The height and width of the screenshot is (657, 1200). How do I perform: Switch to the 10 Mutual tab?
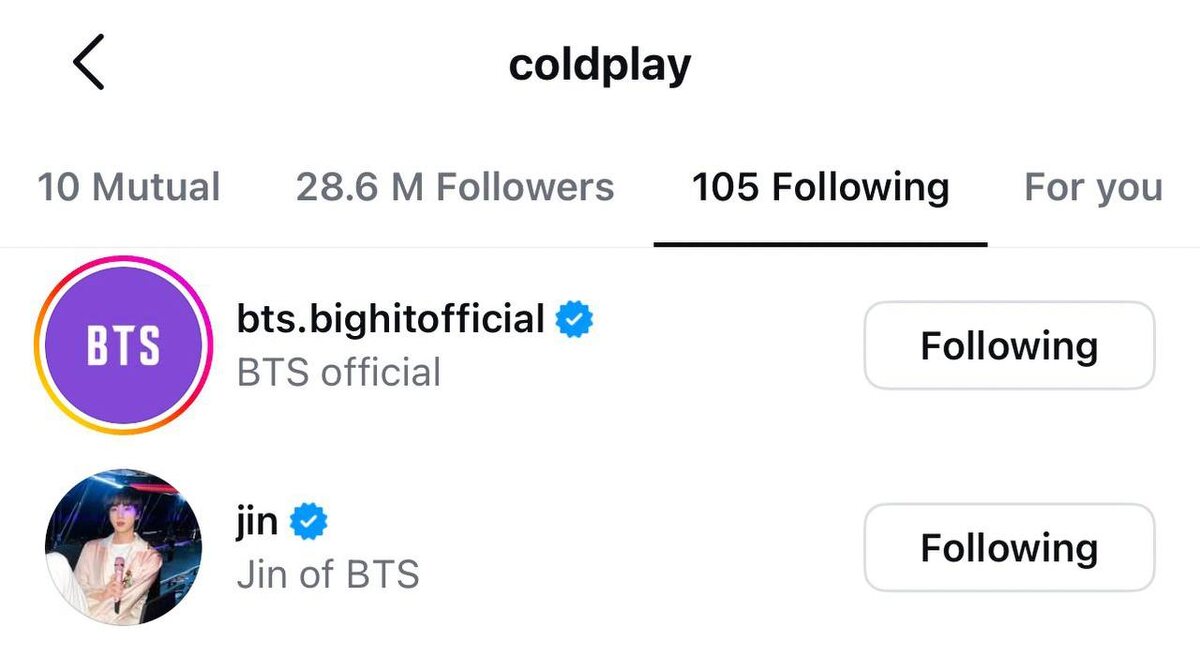[x=129, y=187]
